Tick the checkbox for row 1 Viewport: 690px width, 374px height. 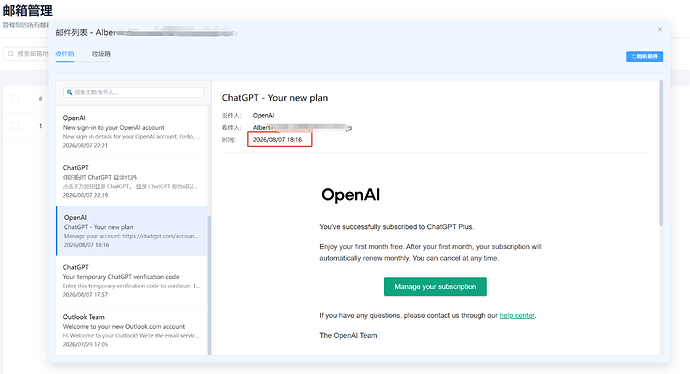coord(15,126)
